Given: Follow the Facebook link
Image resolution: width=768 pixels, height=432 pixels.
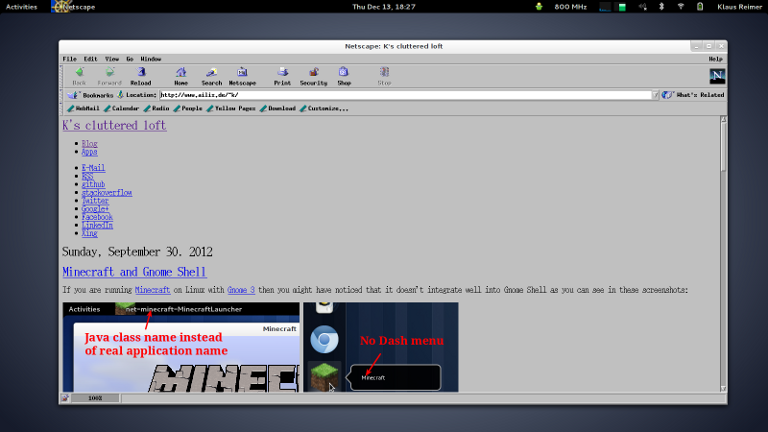Looking at the screenshot, I should (x=97, y=217).
